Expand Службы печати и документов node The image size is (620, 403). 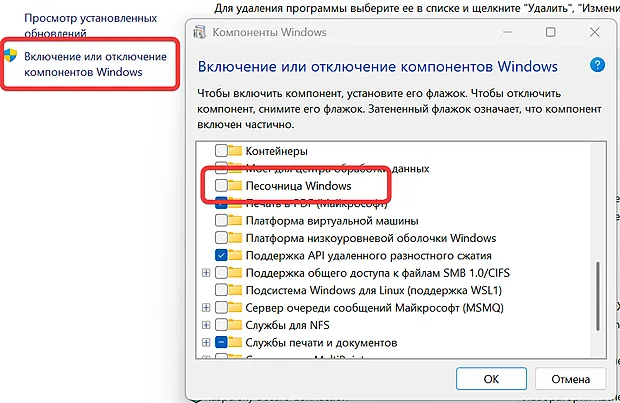[x=206, y=342]
